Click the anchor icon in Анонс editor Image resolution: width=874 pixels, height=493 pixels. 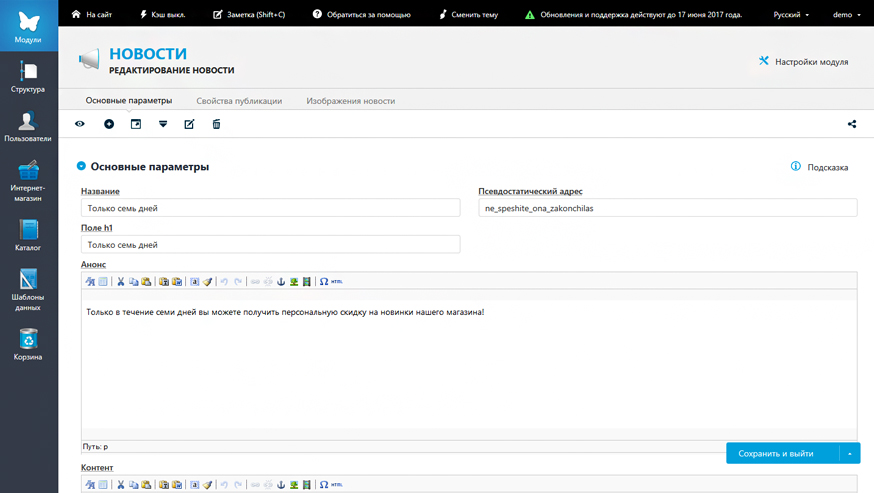pyautogui.click(x=281, y=282)
